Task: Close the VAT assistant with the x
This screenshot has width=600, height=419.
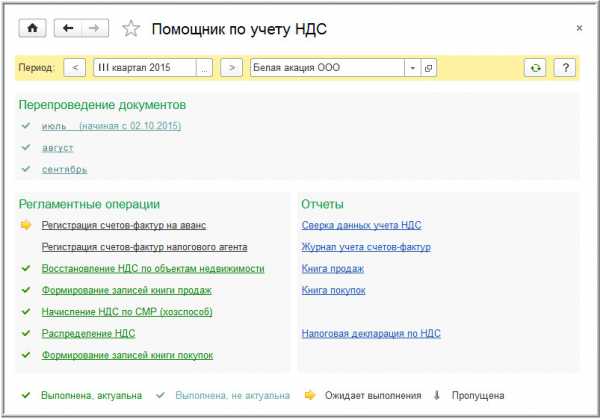Action: tap(579, 28)
